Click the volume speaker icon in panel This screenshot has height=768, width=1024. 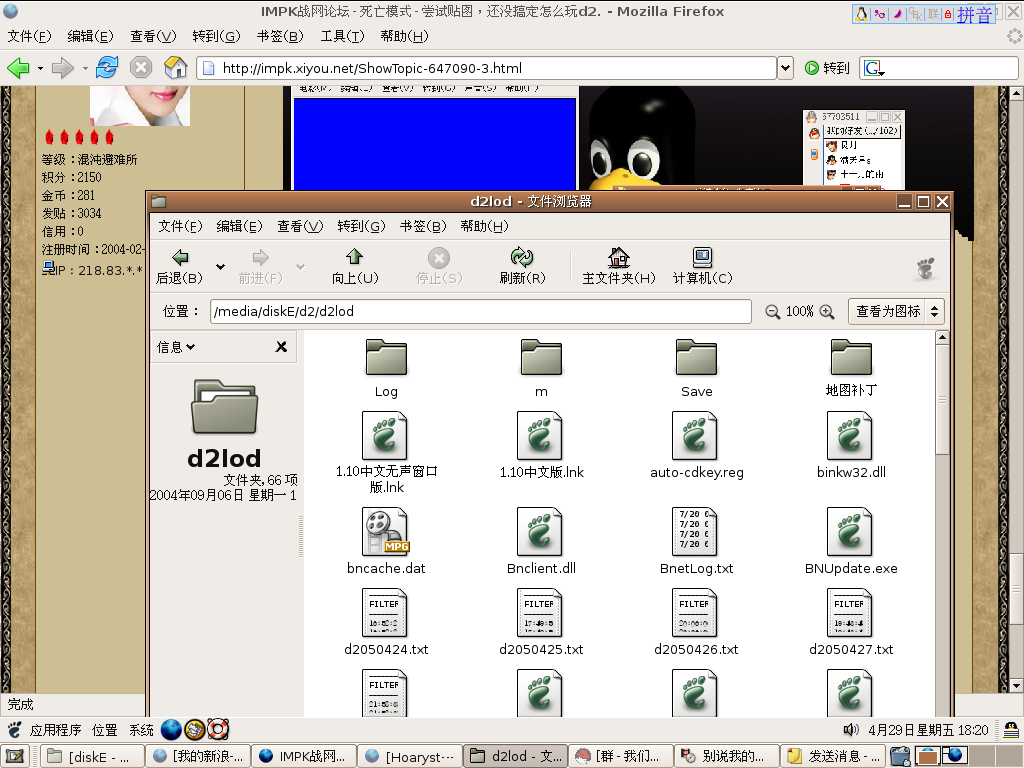coord(851,729)
